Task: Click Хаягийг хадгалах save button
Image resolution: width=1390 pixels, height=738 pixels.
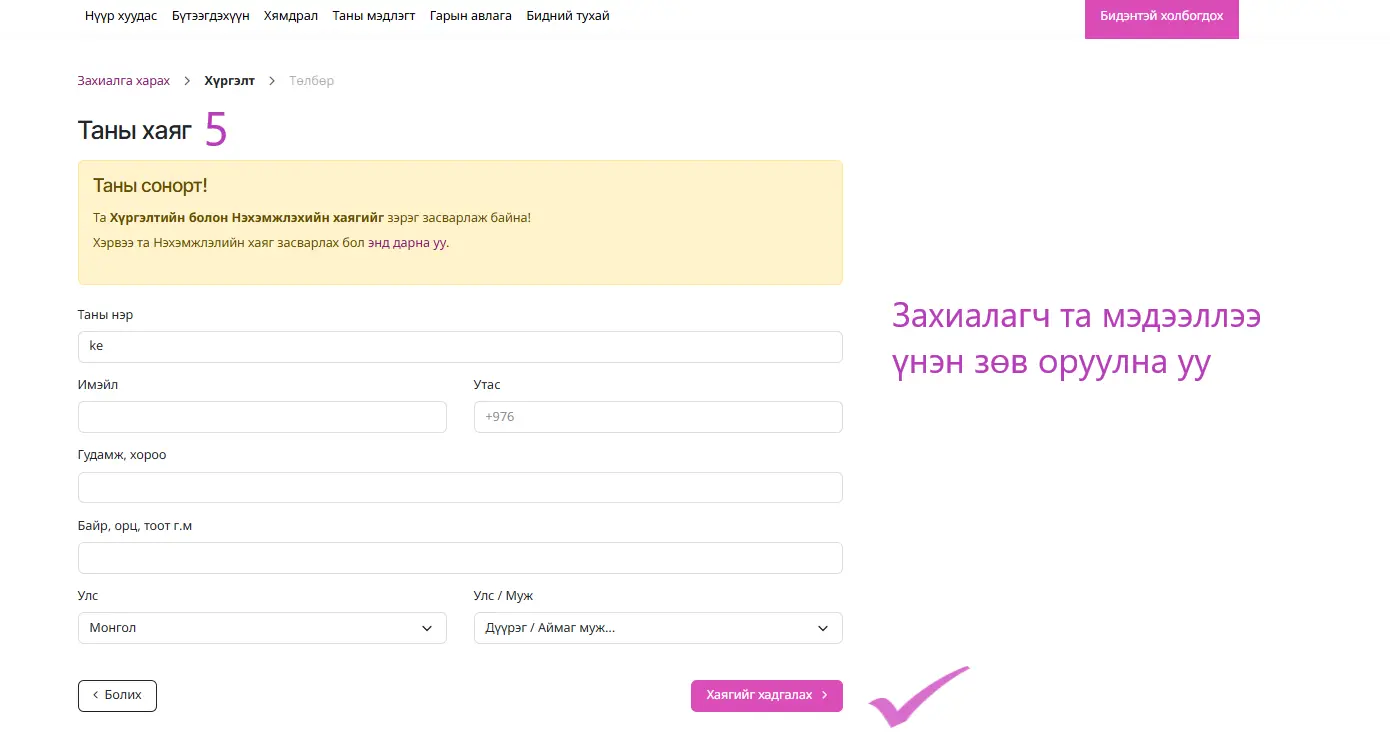Action: click(766, 696)
